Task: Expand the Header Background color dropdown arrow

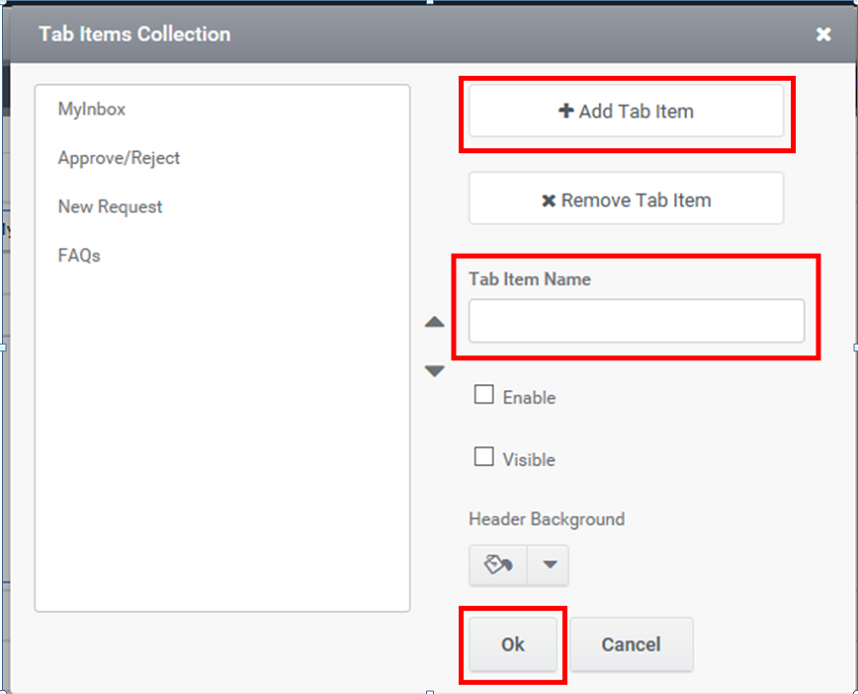Action: click(x=549, y=565)
